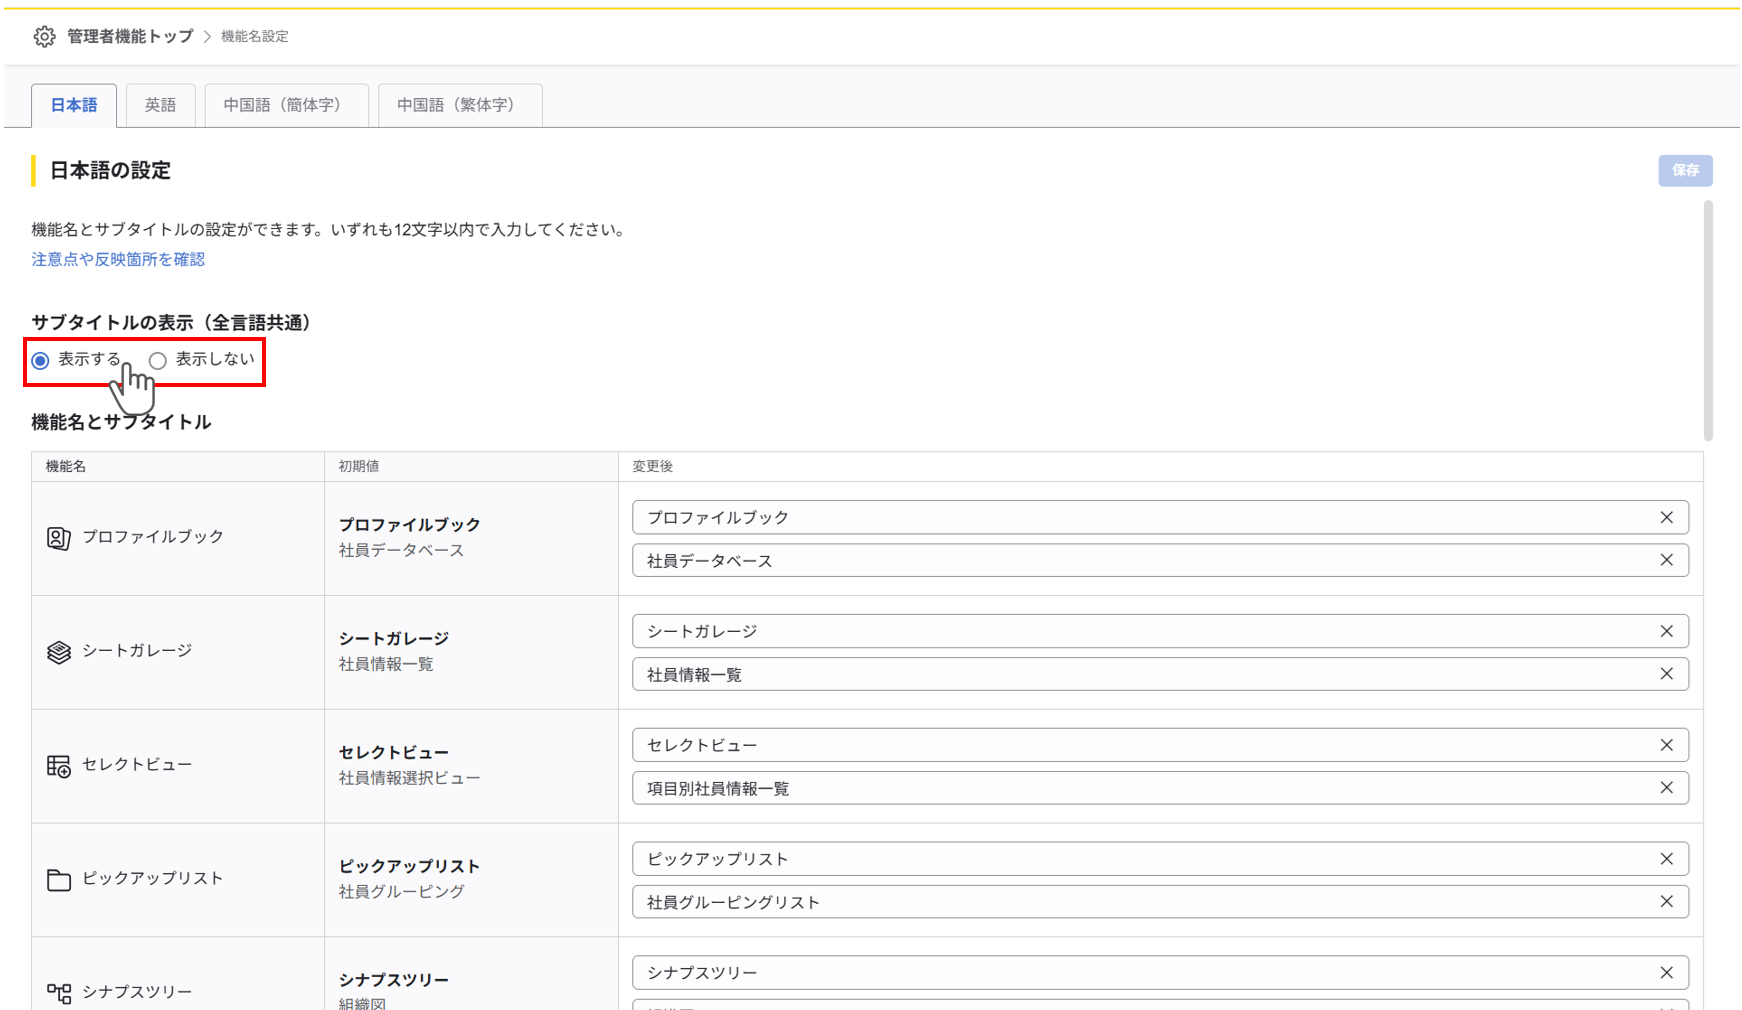Clear the 社員データベース subtitle field with X
Viewport: 1742px width, 1010px height.
pyautogui.click(x=1666, y=560)
